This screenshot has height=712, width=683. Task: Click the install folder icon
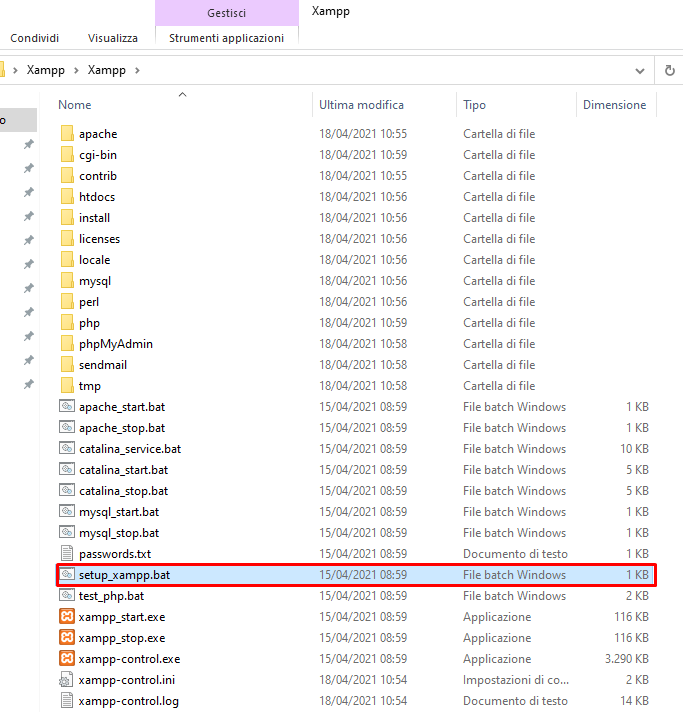point(67,218)
